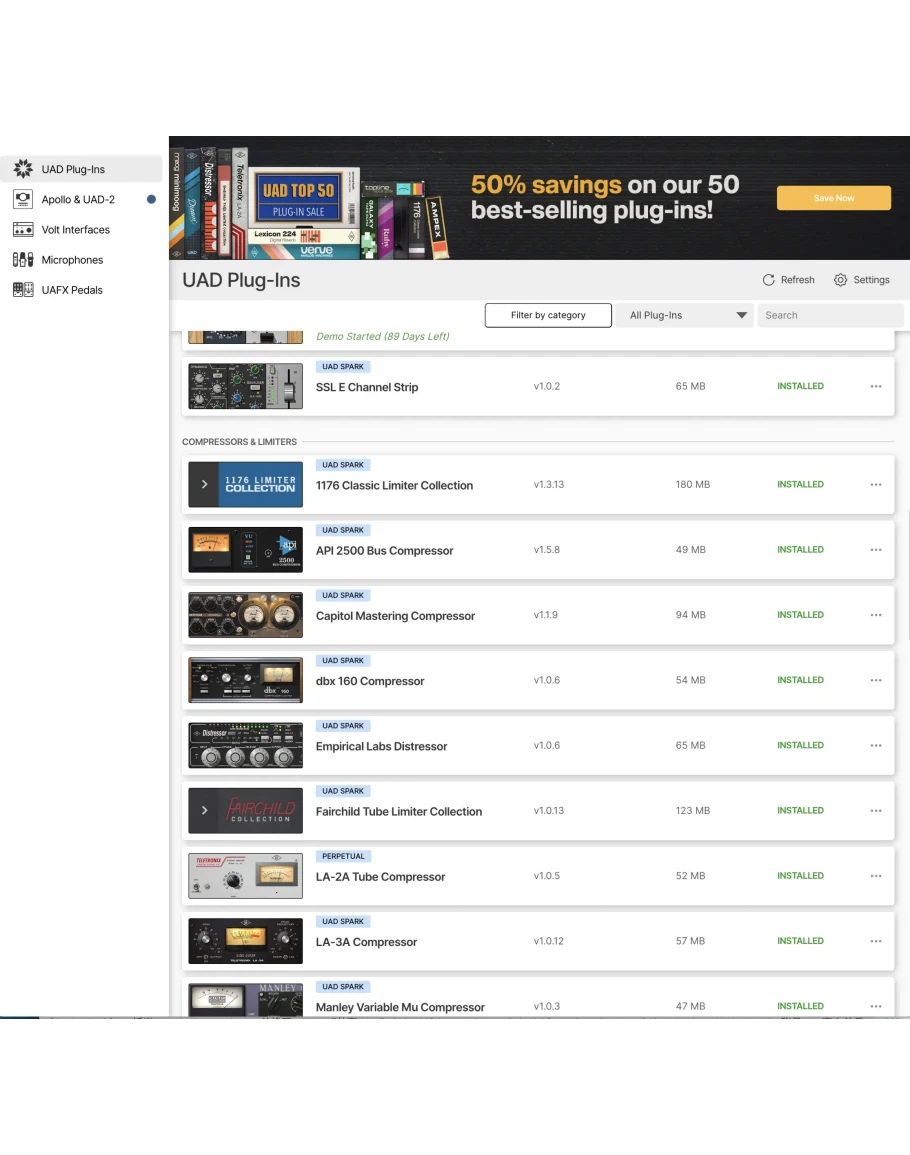The height and width of the screenshot is (1155, 910).
Task: Select Fairchild Tube Limiter Collection title
Action: pyautogui.click(x=399, y=812)
